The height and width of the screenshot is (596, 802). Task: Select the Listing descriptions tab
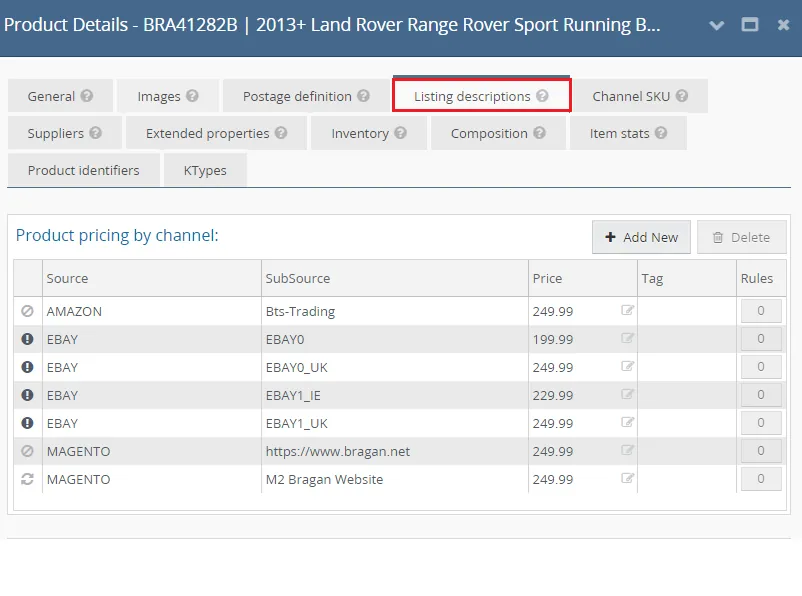(481, 95)
